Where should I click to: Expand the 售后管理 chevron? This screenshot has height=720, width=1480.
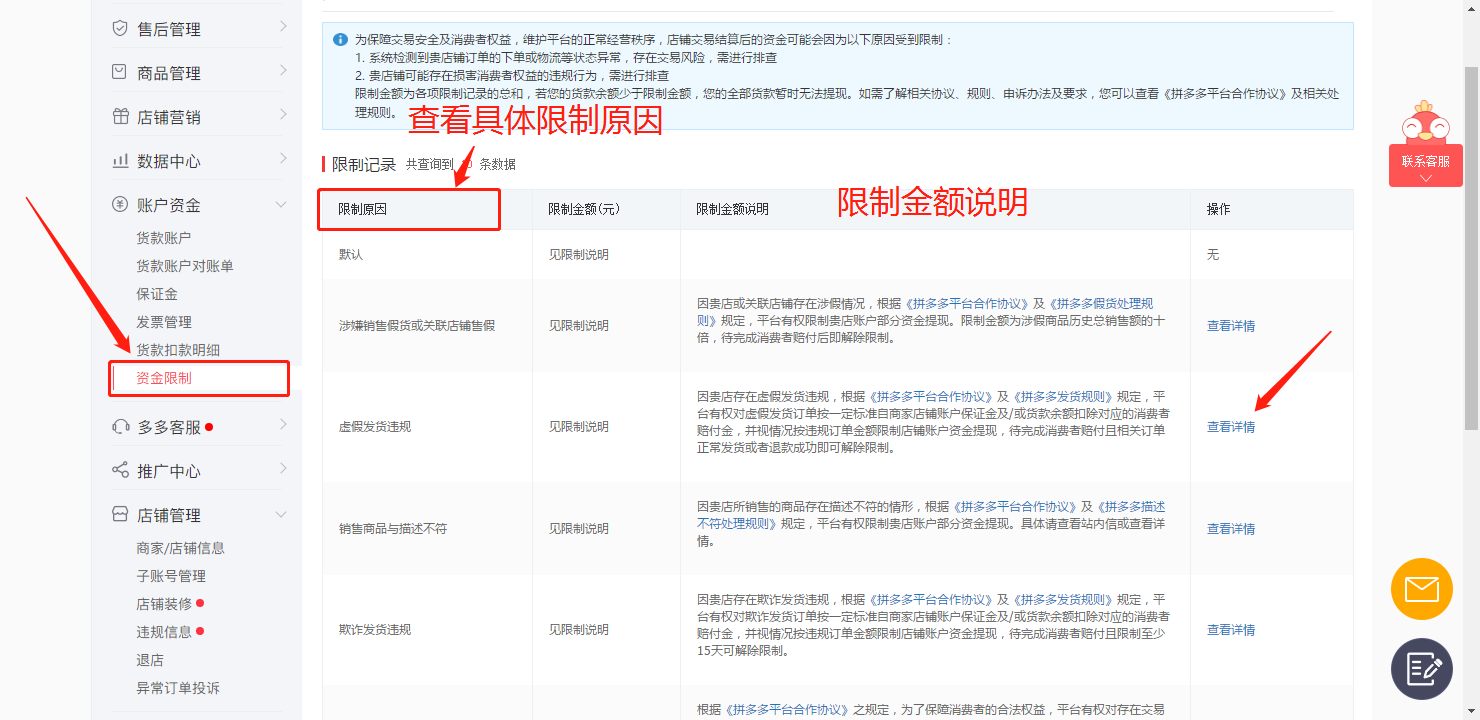point(283,26)
